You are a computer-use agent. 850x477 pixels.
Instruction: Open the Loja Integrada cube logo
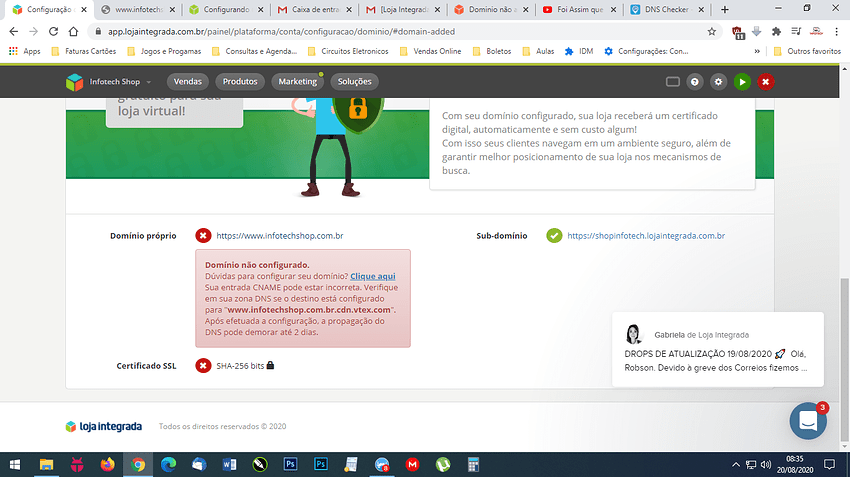click(74, 82)
